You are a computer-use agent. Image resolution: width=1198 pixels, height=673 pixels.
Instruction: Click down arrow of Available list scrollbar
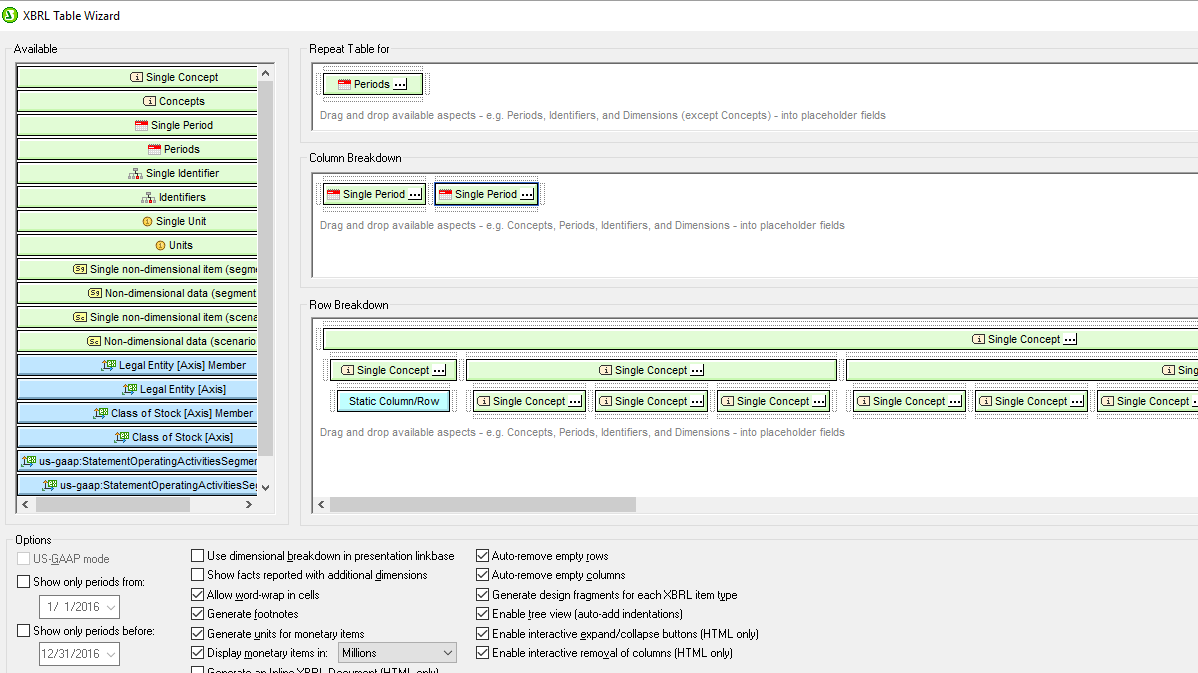[x=265, y=487]
